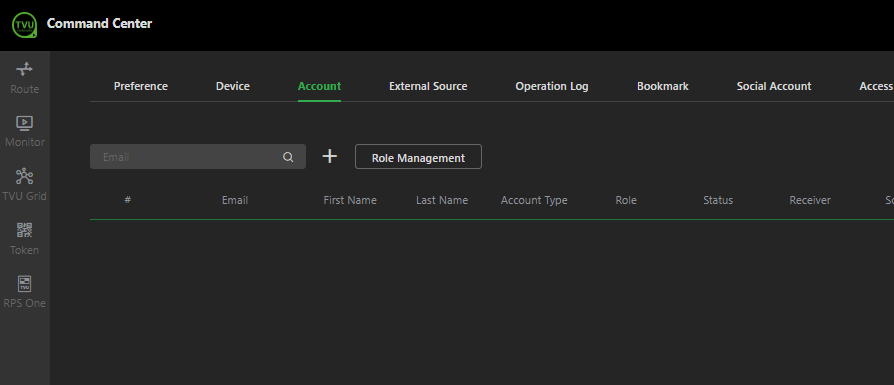Click the # column header
This screenshot has height=385, width=894.
[128, 200]
